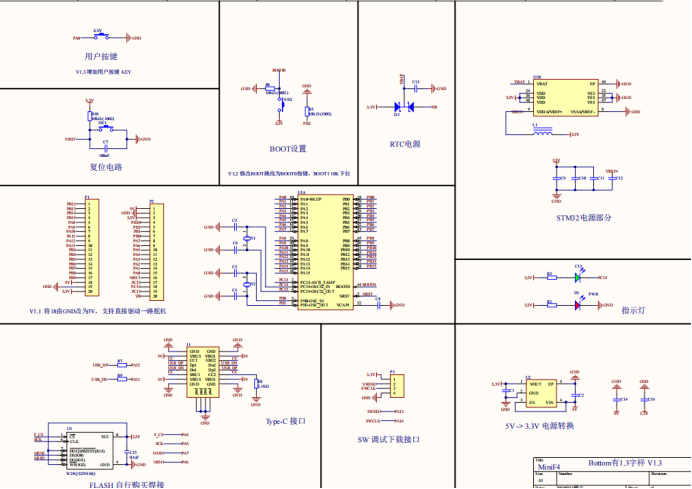Select the P1 pin header block
This screenshot has height=489, width=692.
click(92, 250)
